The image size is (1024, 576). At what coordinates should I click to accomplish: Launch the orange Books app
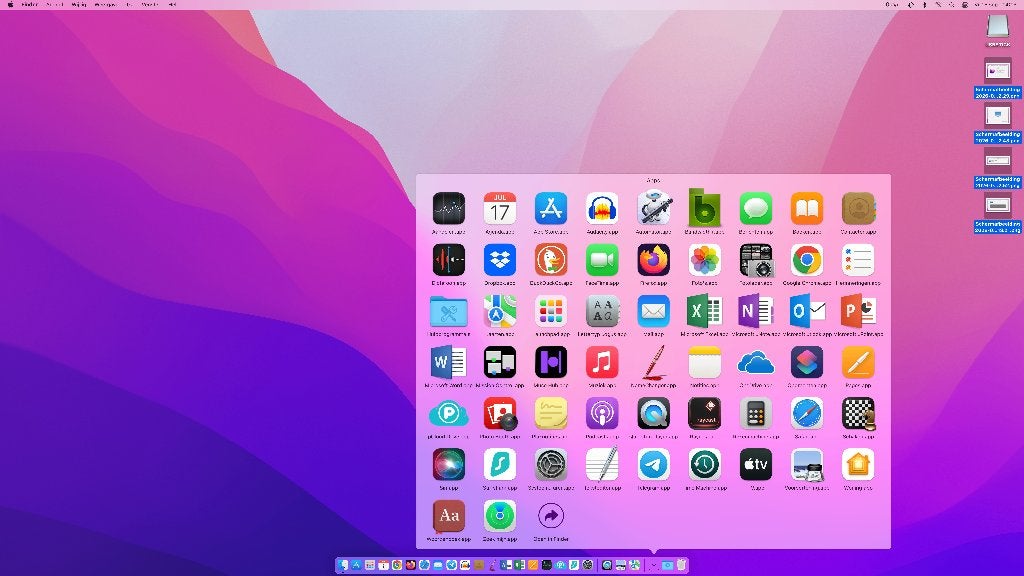(807, 209)
